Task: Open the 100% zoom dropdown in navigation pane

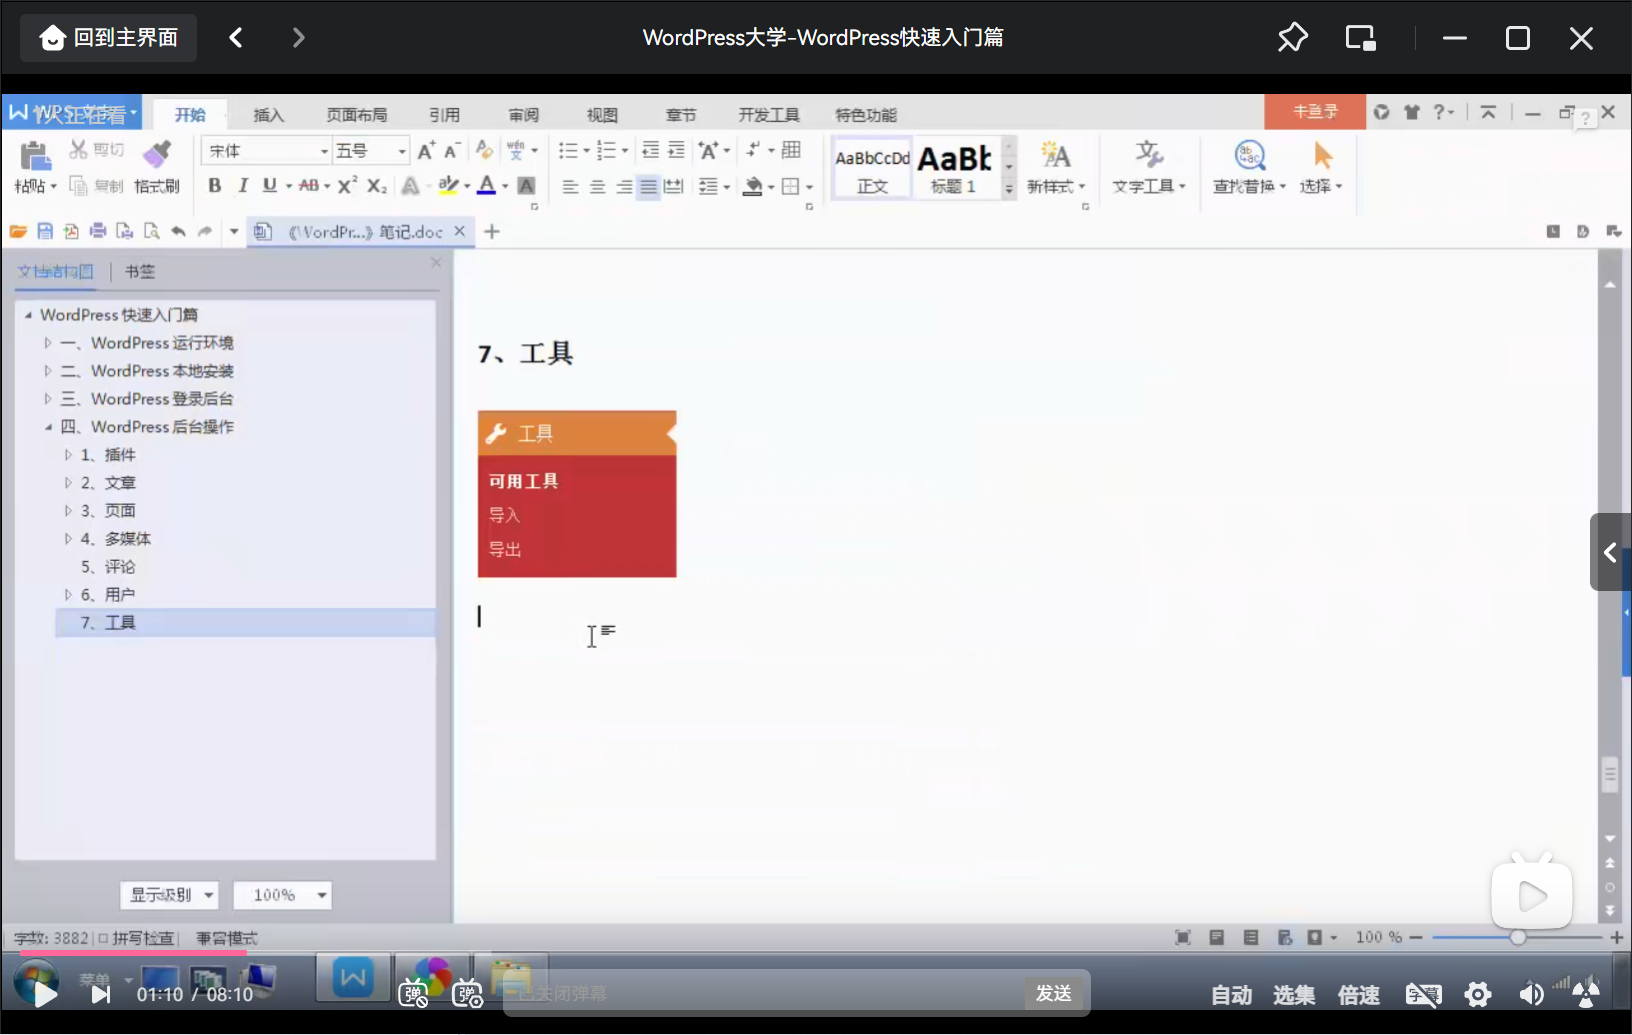Action: [282, 895]
